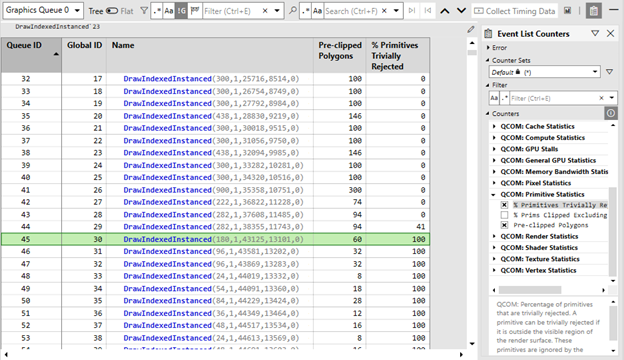Click Collect Timing Data button
Viewport: 624px width, 360px height.
tap(515, 11)
